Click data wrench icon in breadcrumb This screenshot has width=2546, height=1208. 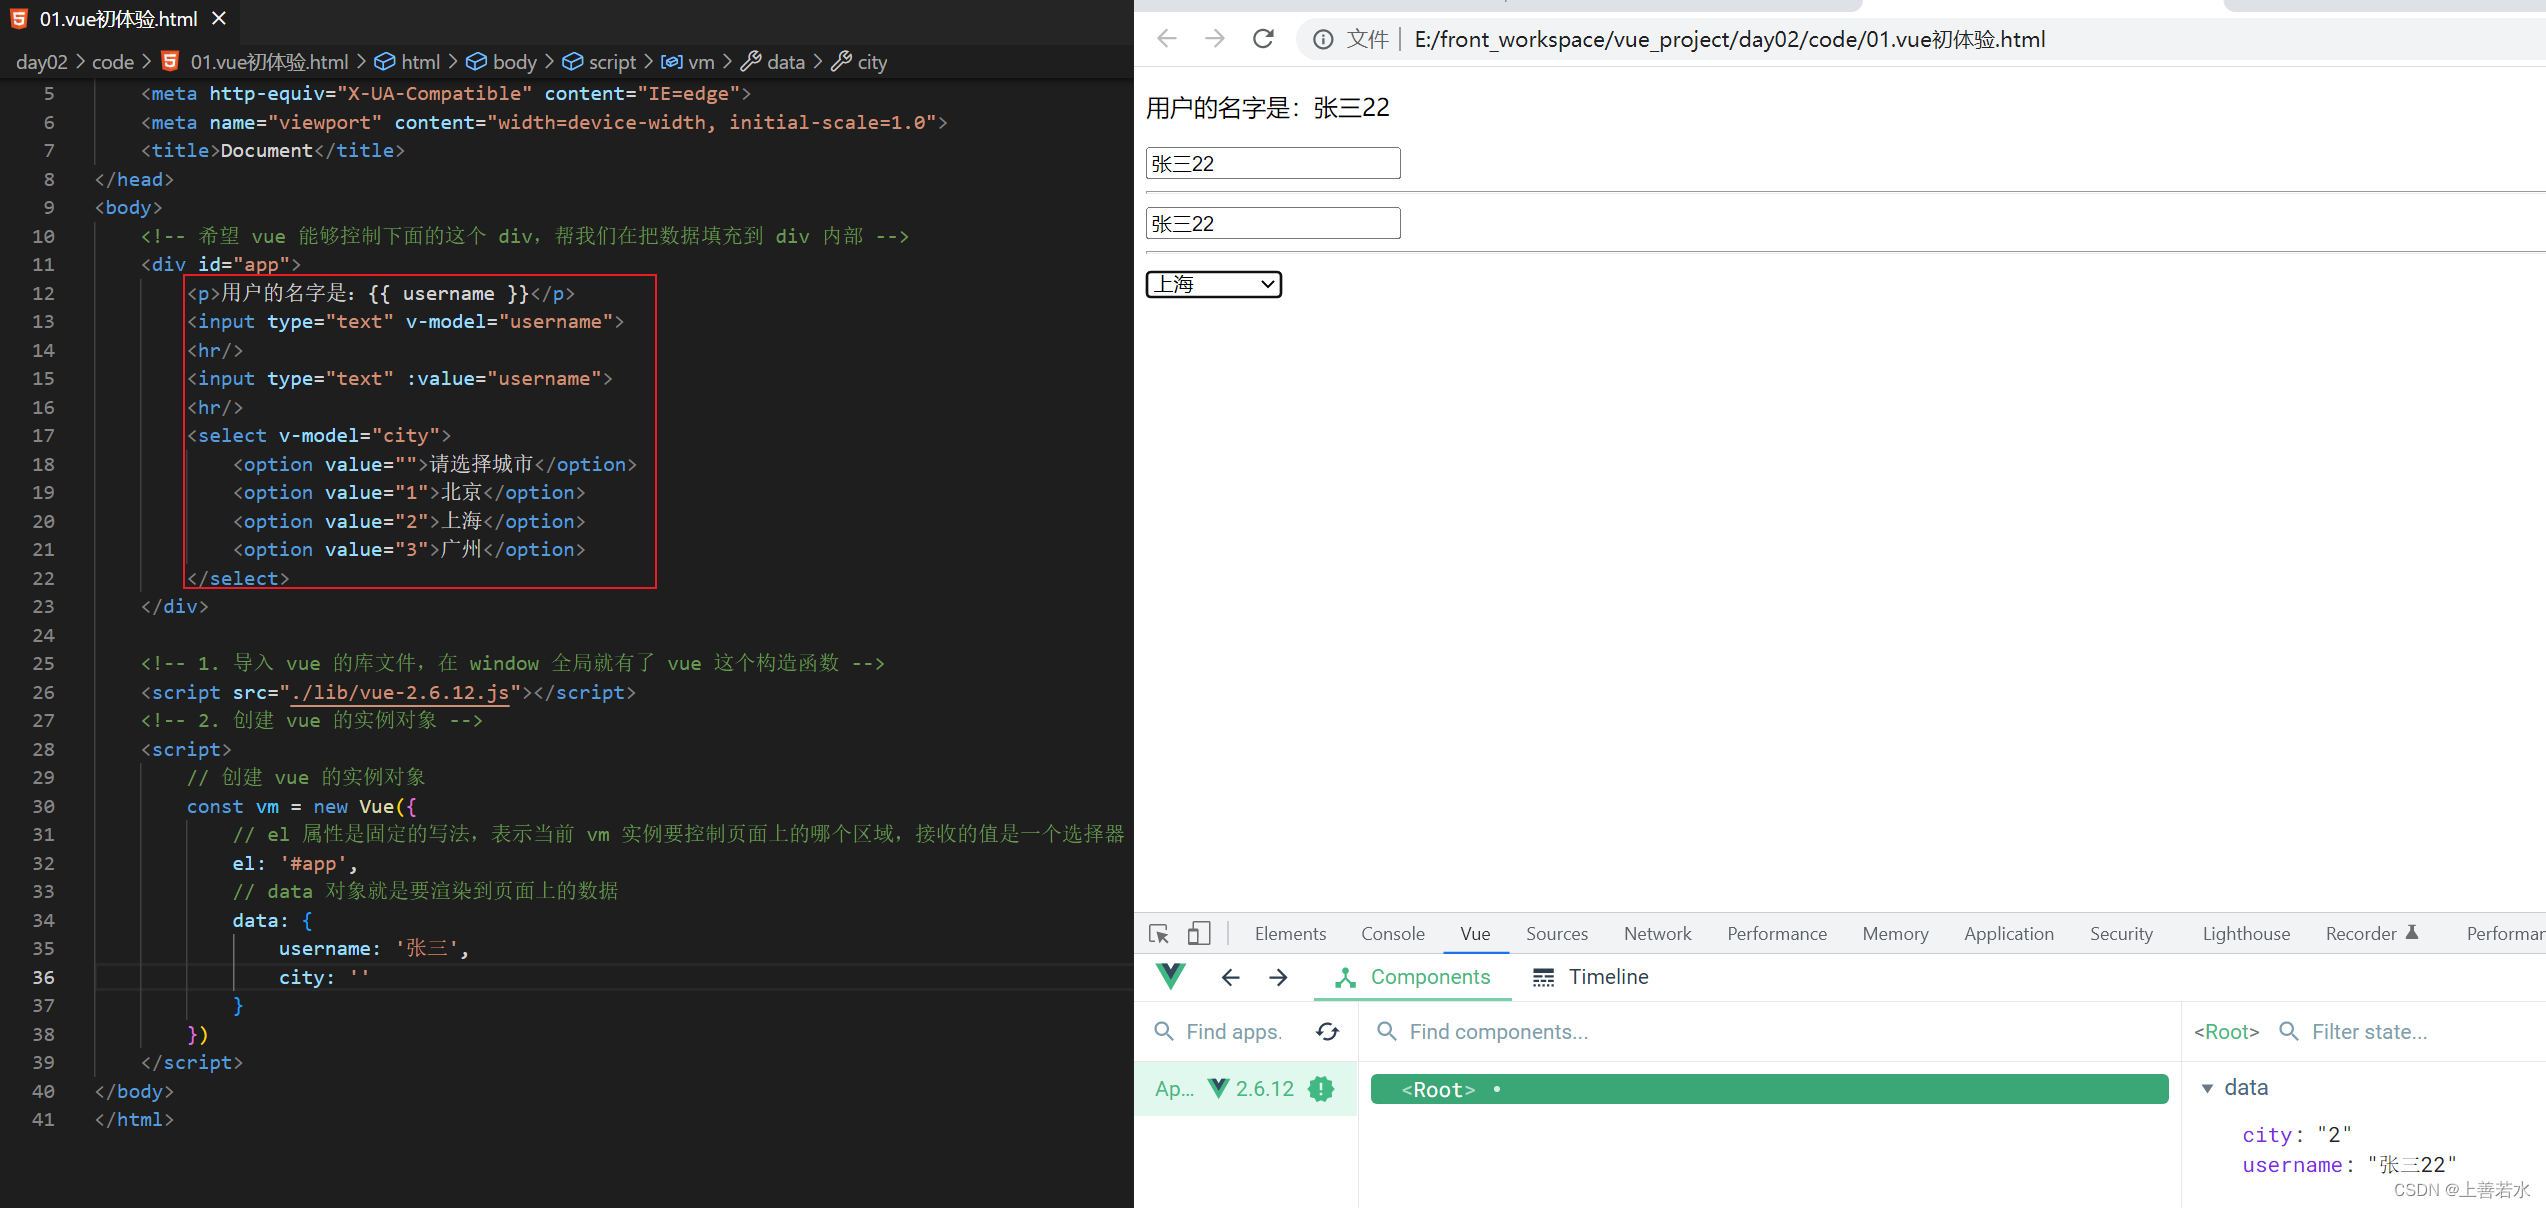pos(751,62)
